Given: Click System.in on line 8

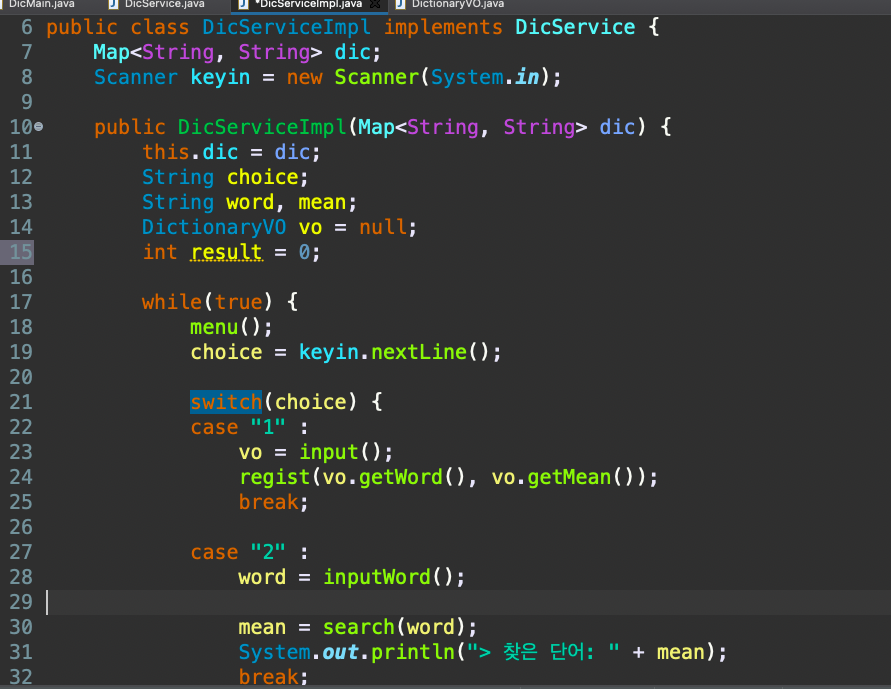Looking at the screenshot, I should point(485,77).
